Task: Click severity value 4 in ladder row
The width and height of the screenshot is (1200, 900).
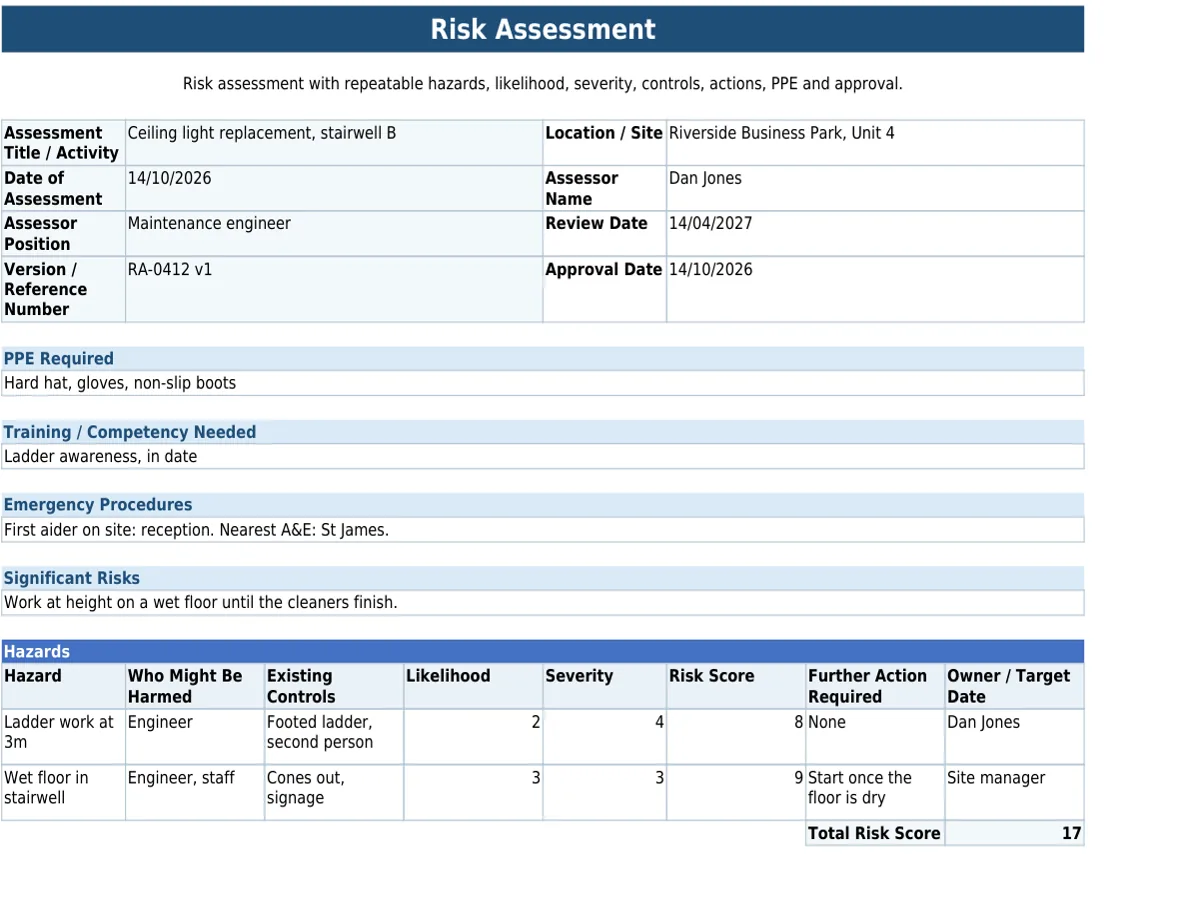Action: (x=604, y=737)
